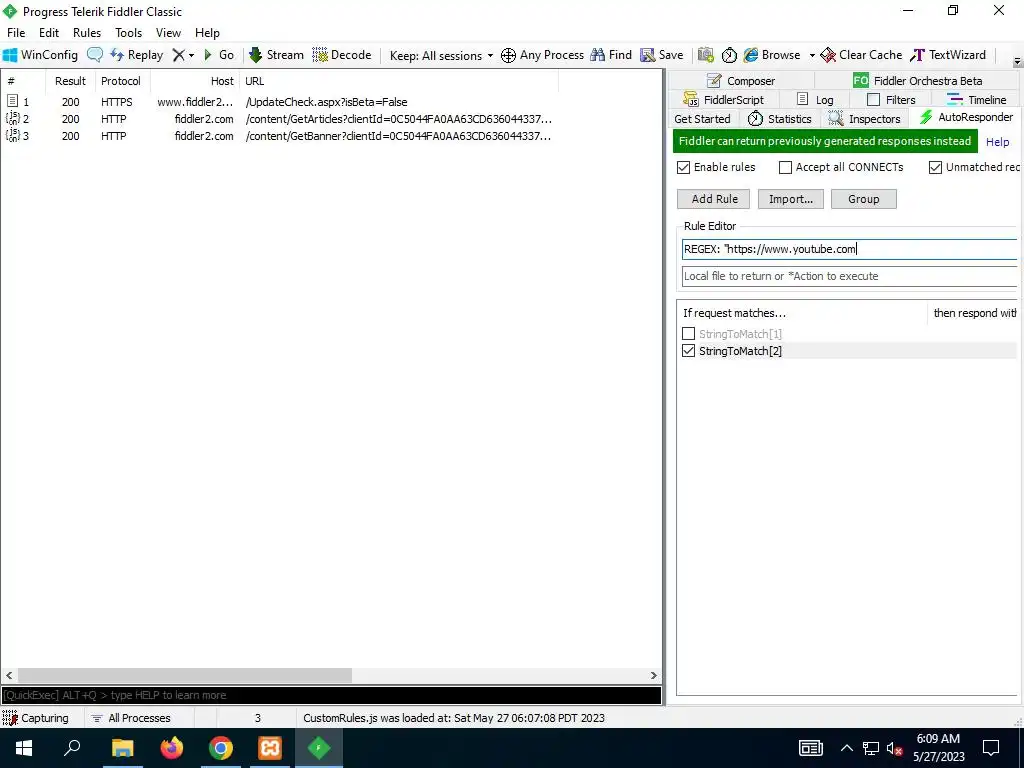
Task: Open Fiddler Orchestra Beta tab
Action: (x=918, y=80)
